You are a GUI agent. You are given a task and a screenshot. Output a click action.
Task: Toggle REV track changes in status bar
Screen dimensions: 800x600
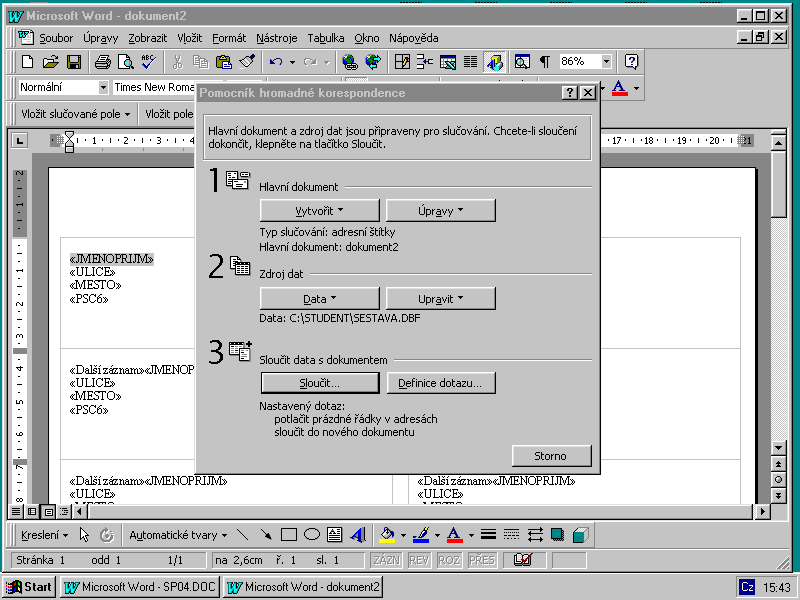[419, 560]
